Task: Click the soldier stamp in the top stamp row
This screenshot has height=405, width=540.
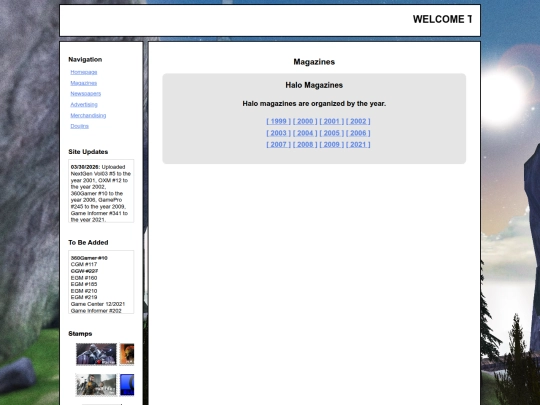Action: coord(96,354)
